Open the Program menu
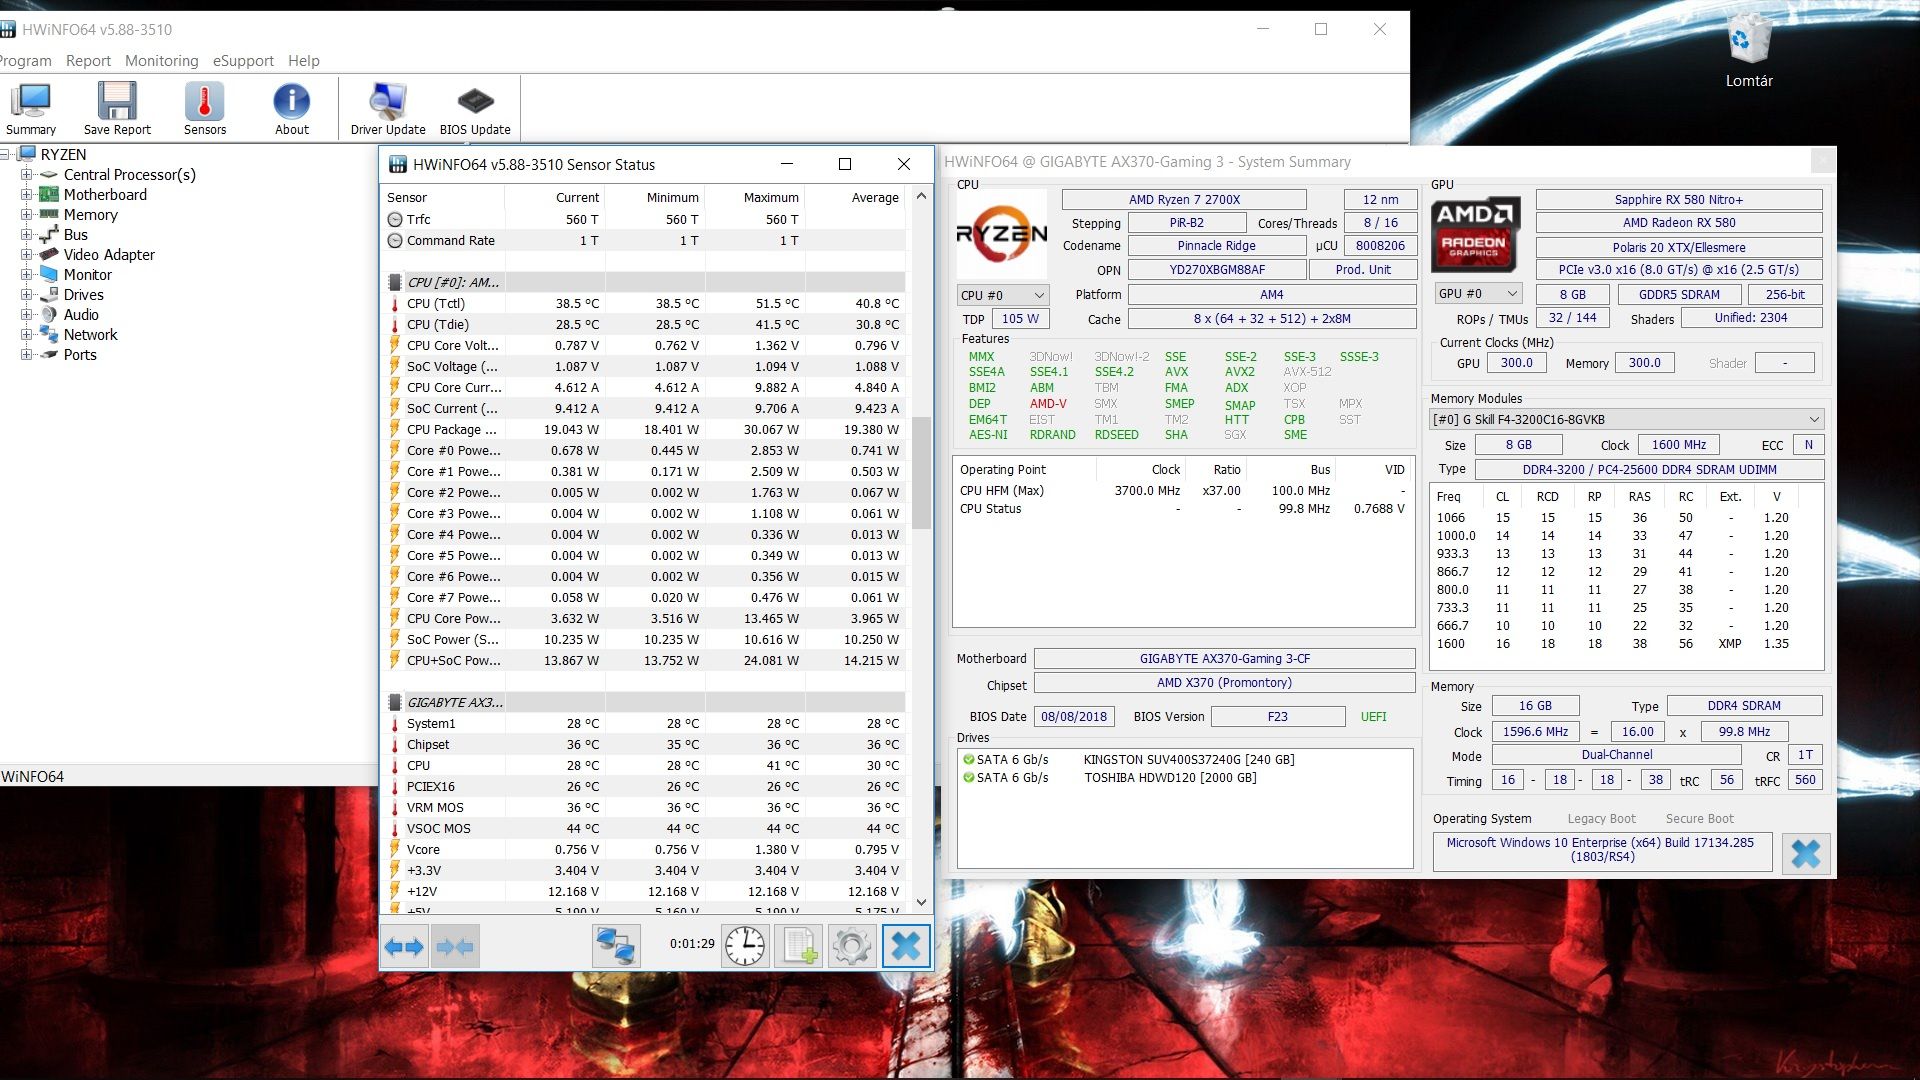The height and width of the screenshot is (1080, 1920). pos(24,60)
